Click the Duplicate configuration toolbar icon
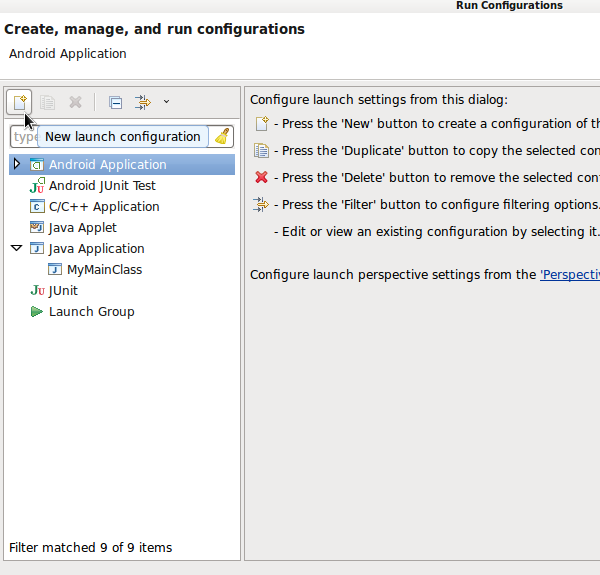Screen dimensions: 600x575 tap(47, 102)
